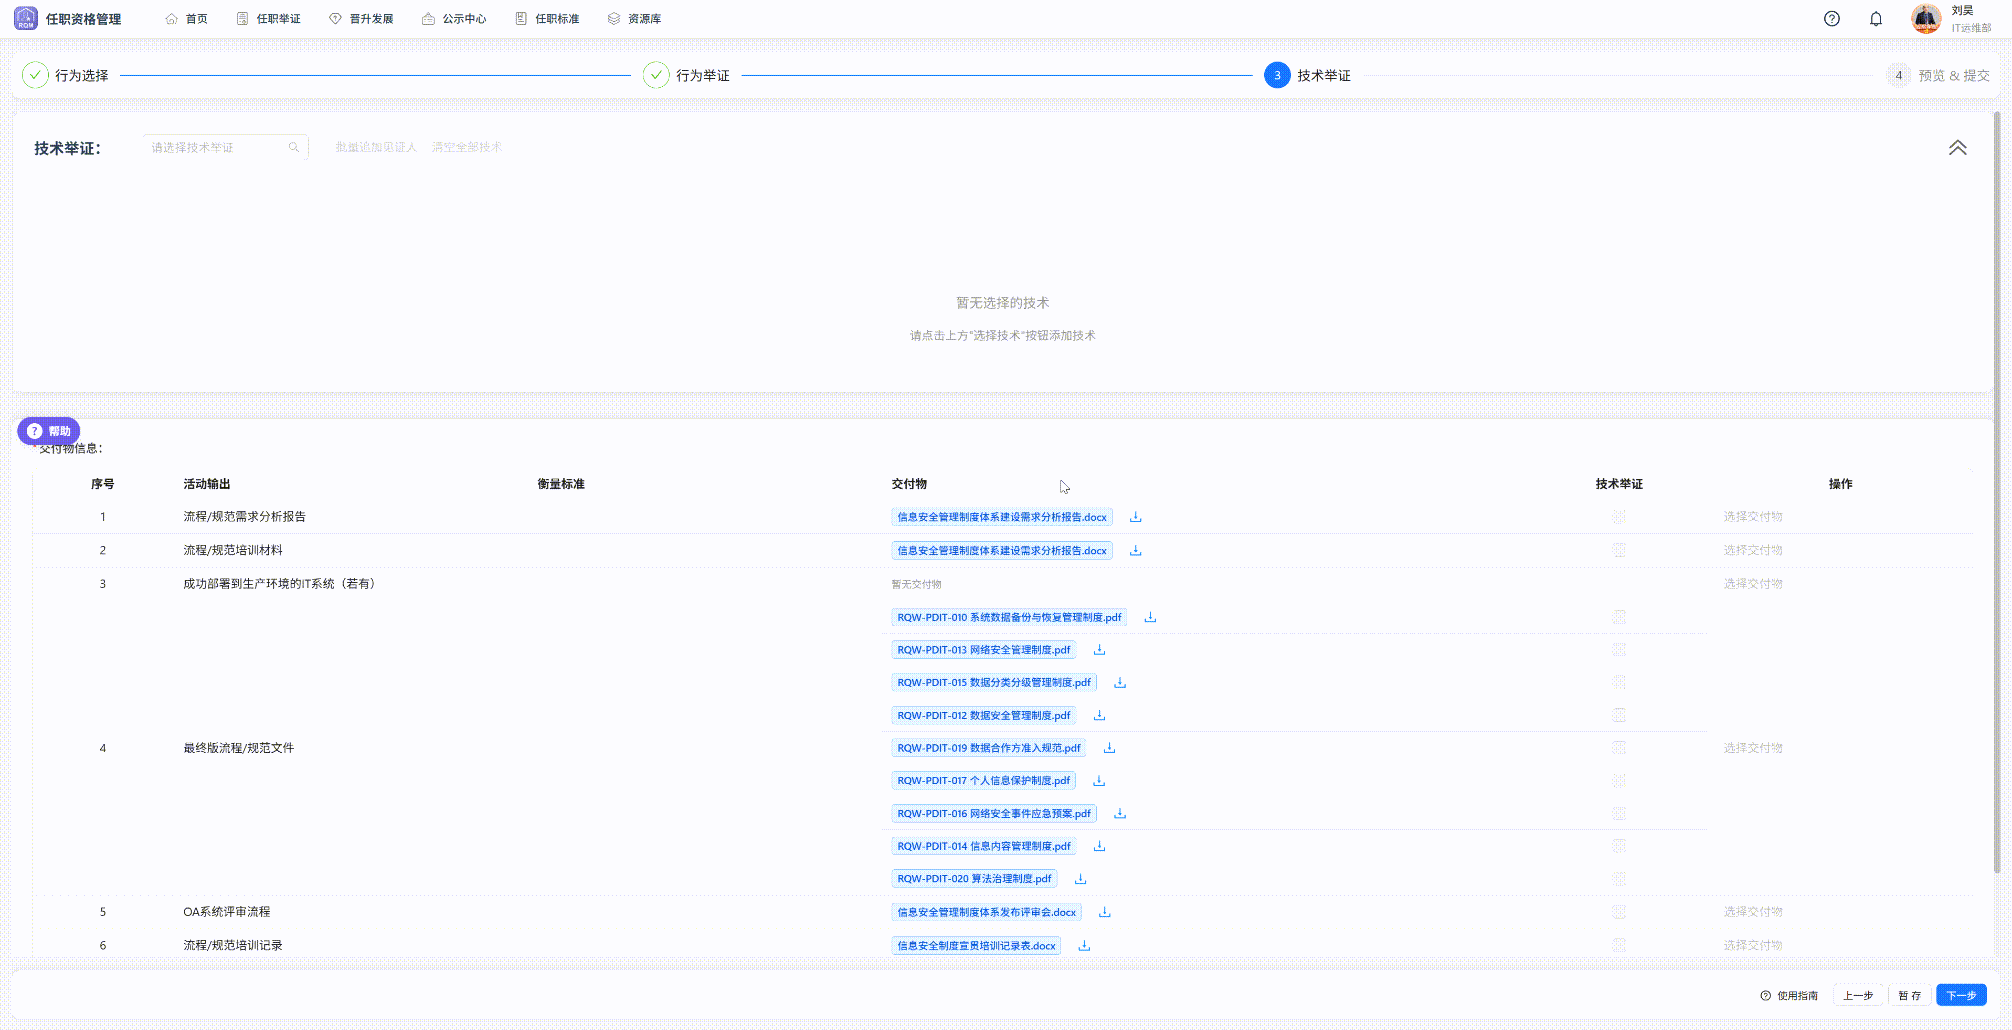Viewport: 2012px width, 1030px height.
Task: Tick 技术举证 checkbox for RQW-PDIT-015 file
Action: click(x=1619, y=683)
